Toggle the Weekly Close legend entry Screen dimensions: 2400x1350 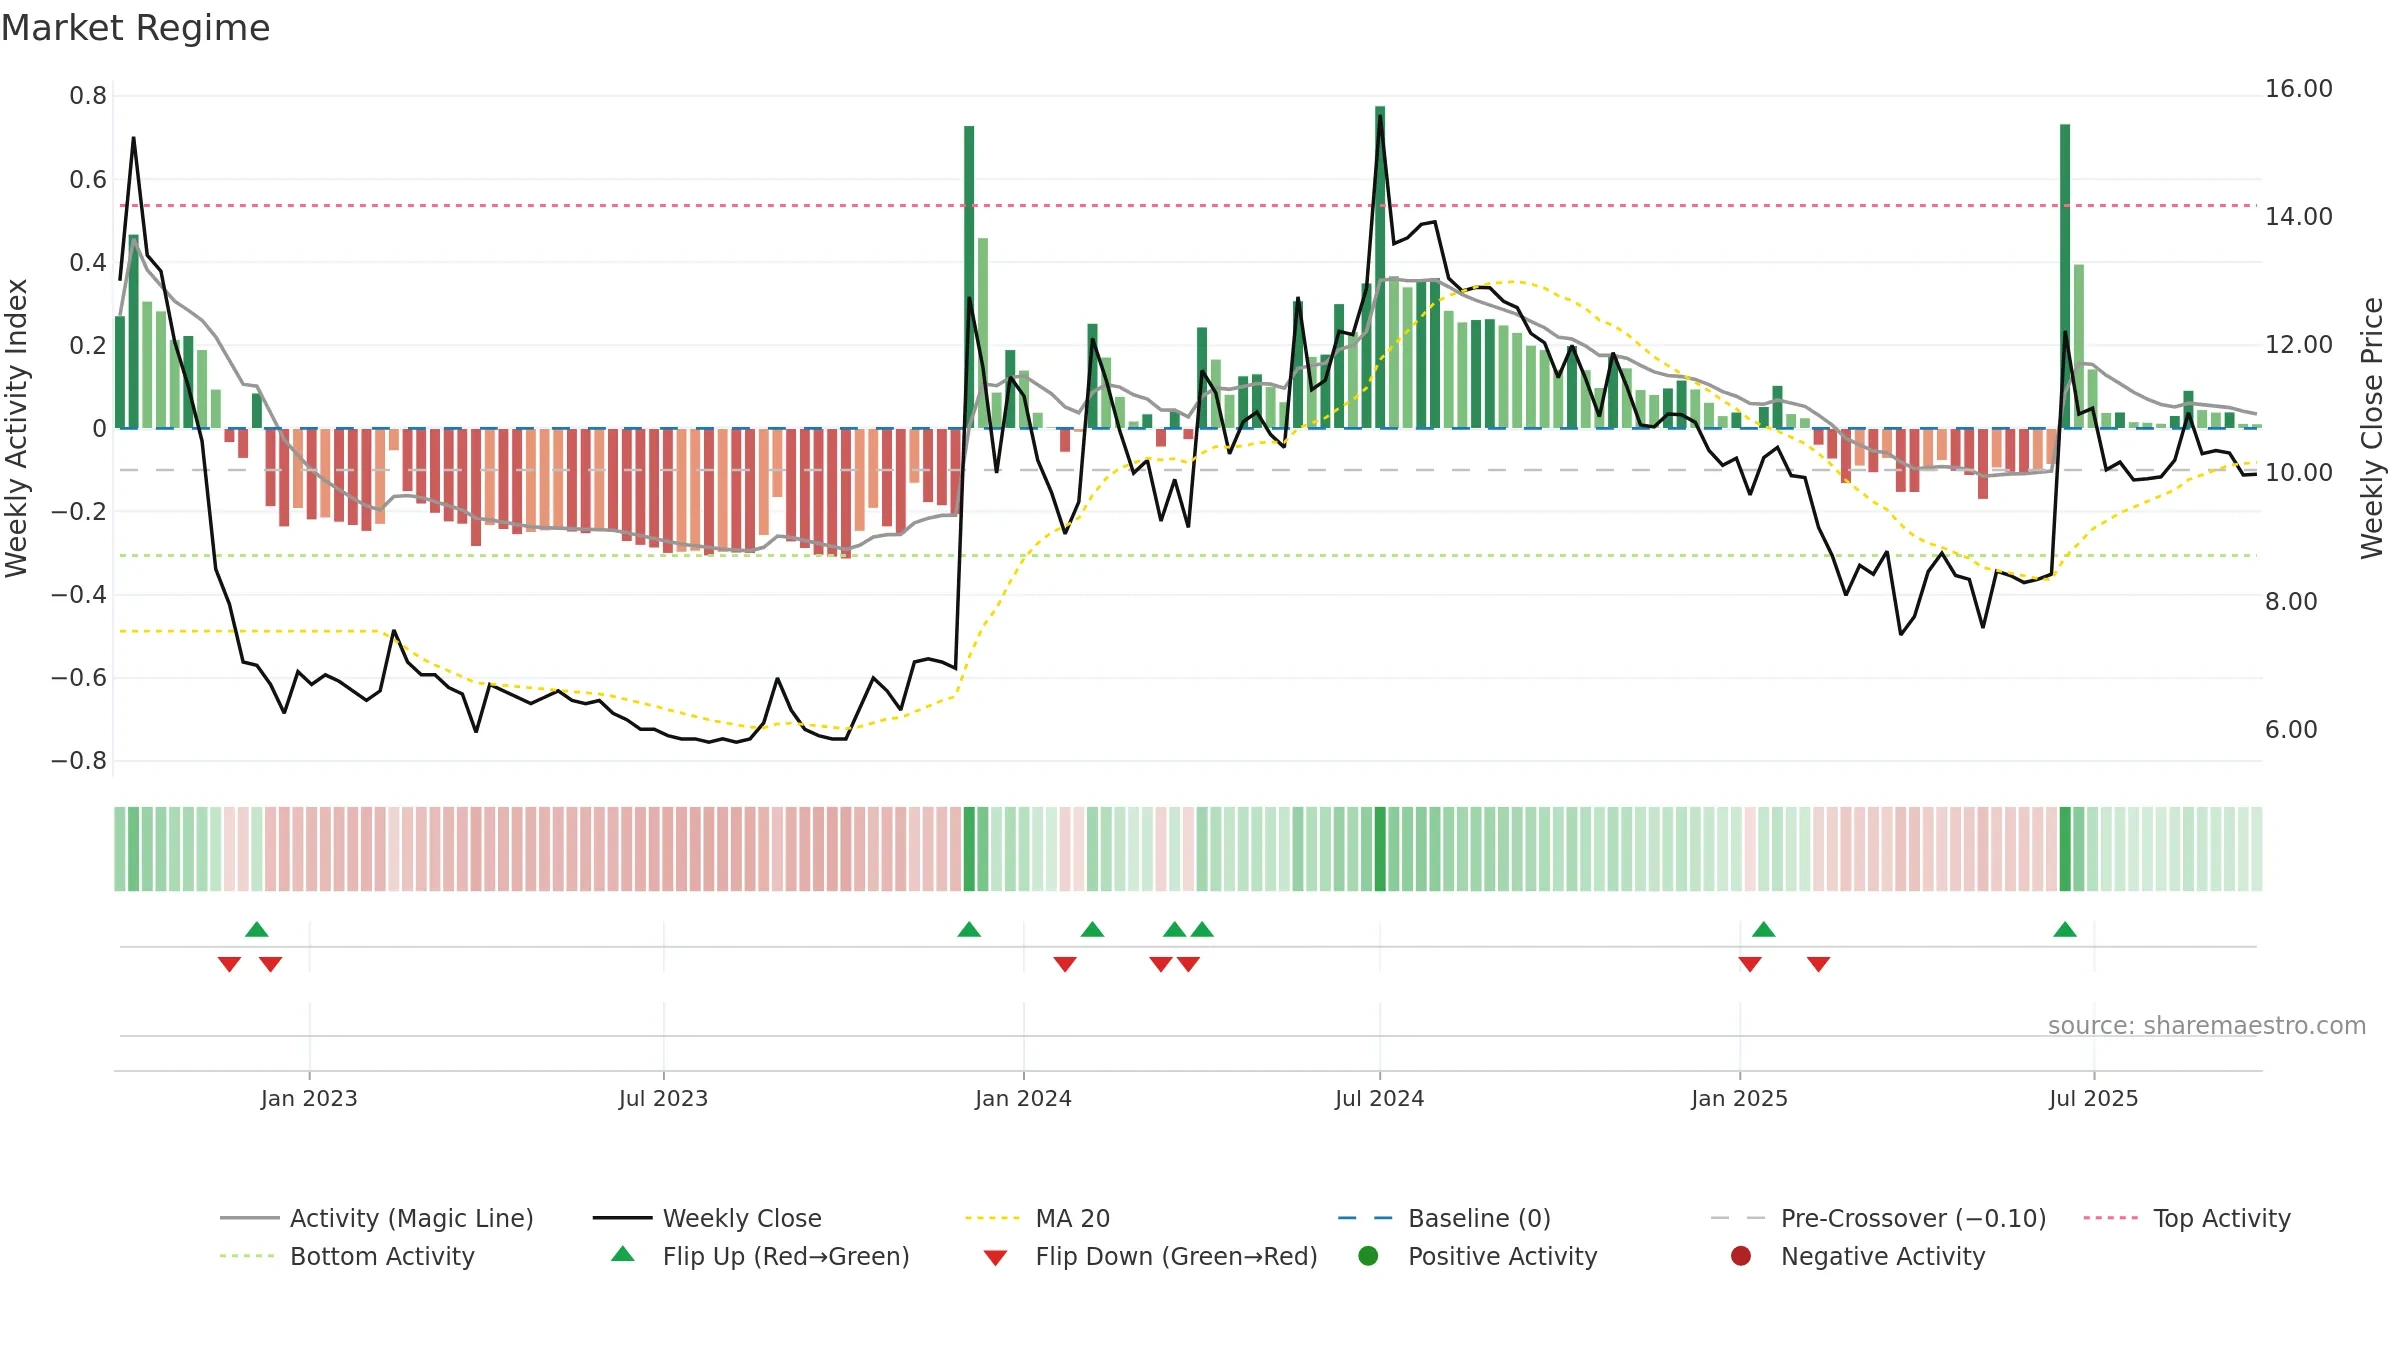pyautogui.click(x=707, y=1218)
